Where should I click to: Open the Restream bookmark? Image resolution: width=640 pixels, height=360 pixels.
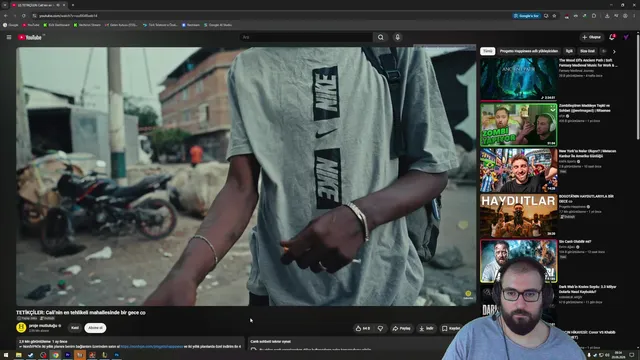pos(191,25)
